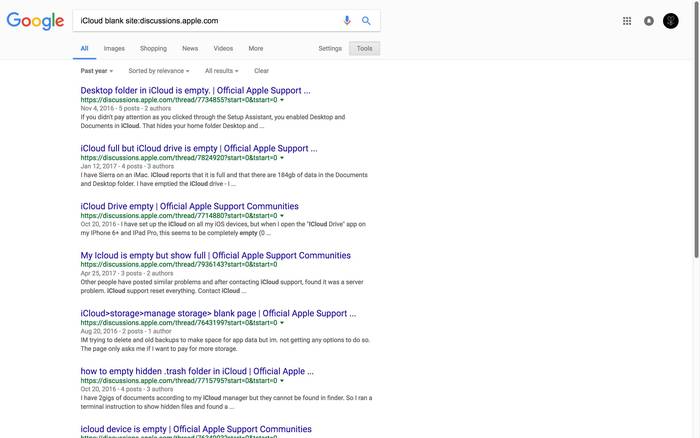Select the All results tab
This screenshot has width=700, height=438.
tap(84, 48)
